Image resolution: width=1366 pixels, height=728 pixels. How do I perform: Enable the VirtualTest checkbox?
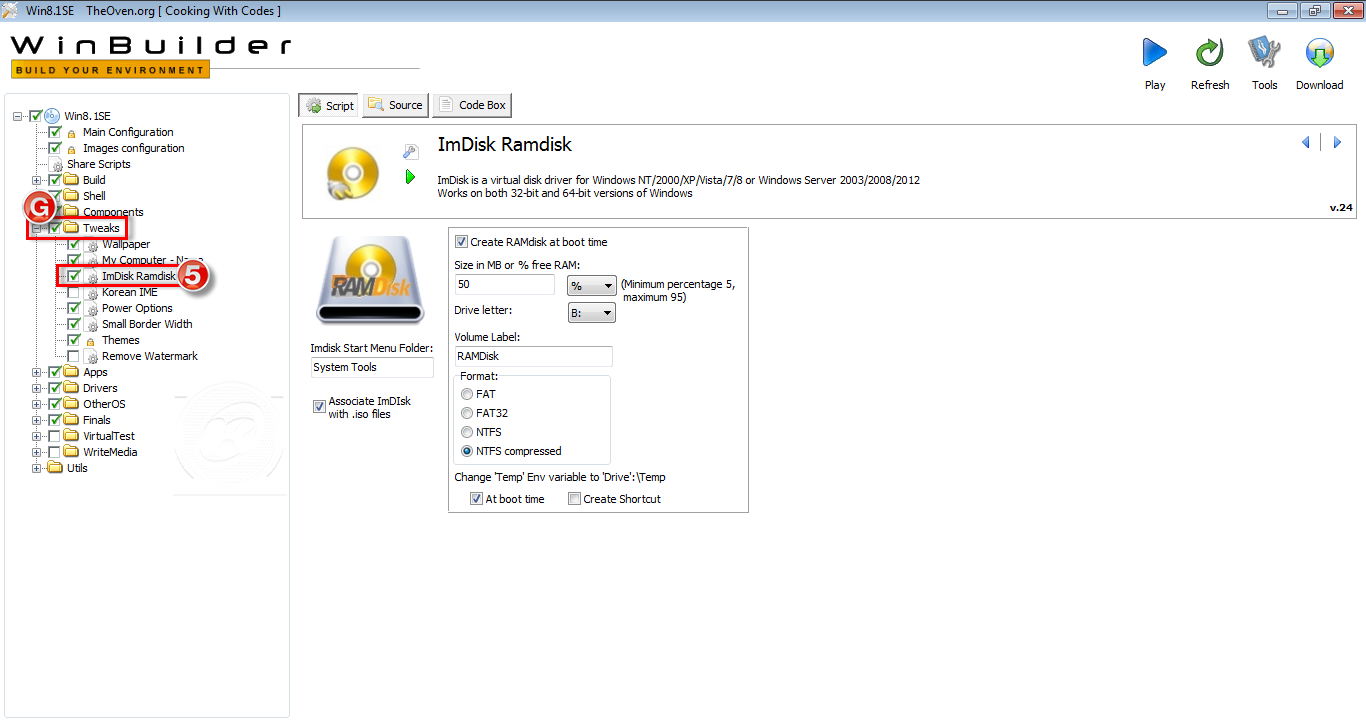[x=54, y=436]
